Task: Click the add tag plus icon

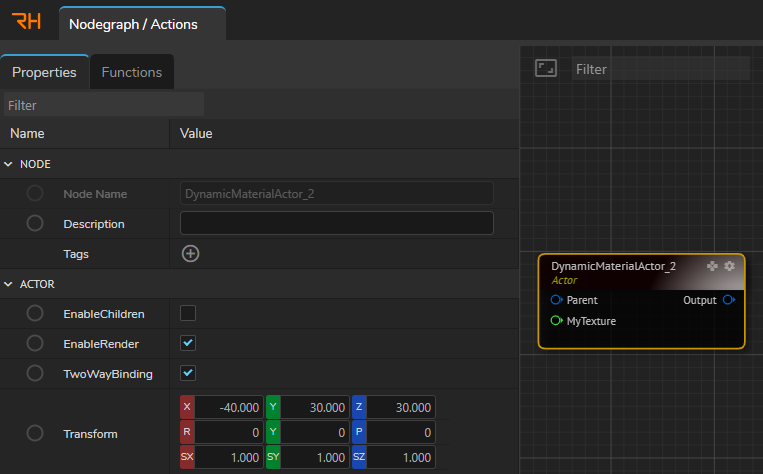Action: coord(190,254)
